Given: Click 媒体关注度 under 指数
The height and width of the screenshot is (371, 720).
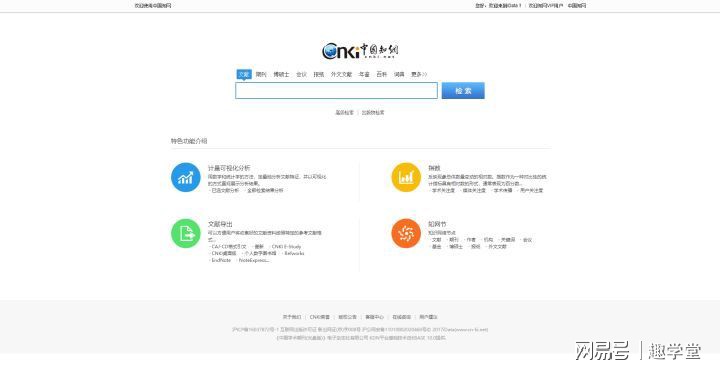Looking at the screenshot, I should (x=474, y=190).
